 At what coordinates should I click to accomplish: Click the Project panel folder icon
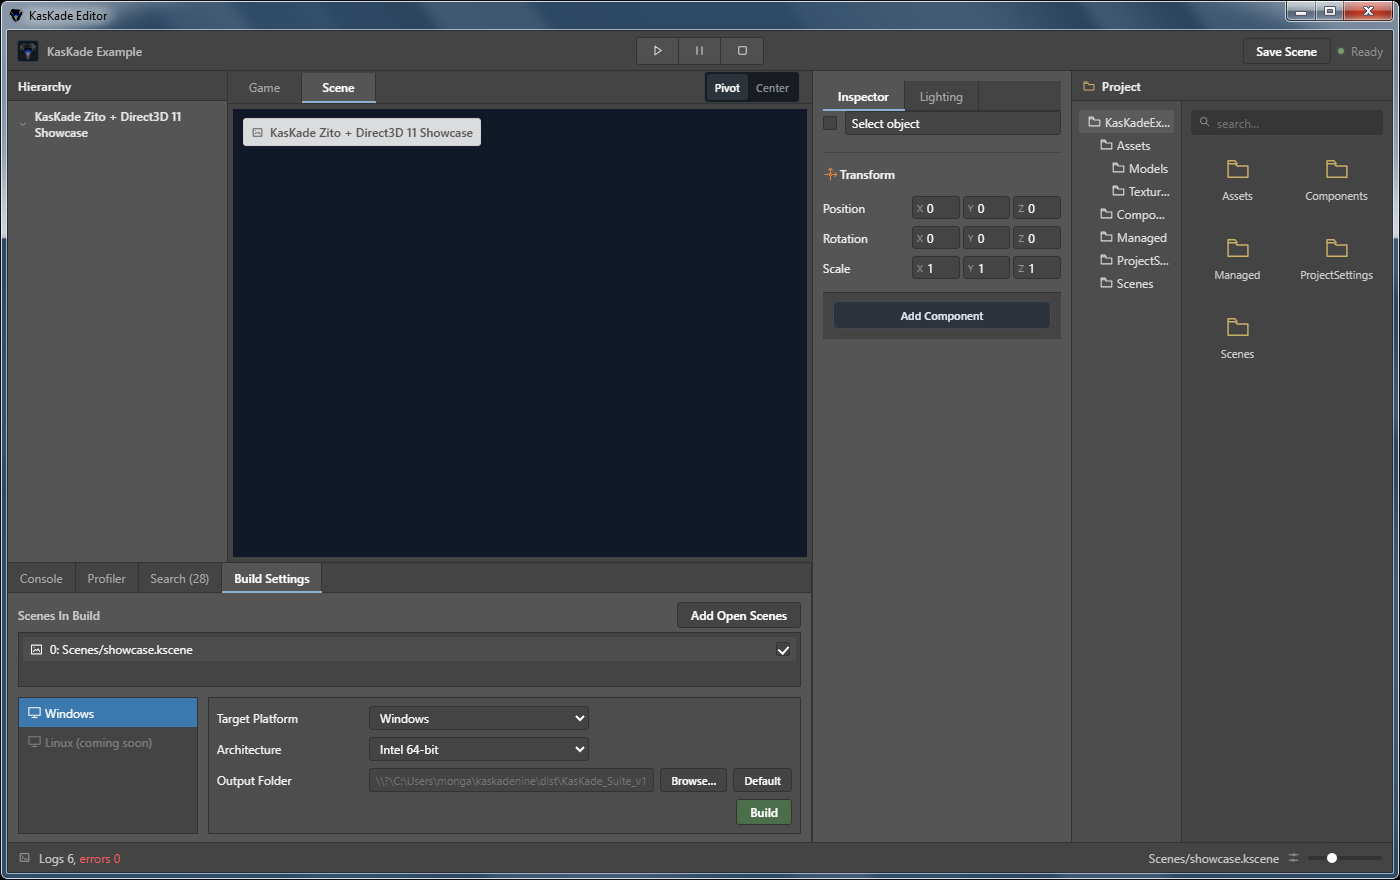pyautogui.click(x=1089, y=87)
